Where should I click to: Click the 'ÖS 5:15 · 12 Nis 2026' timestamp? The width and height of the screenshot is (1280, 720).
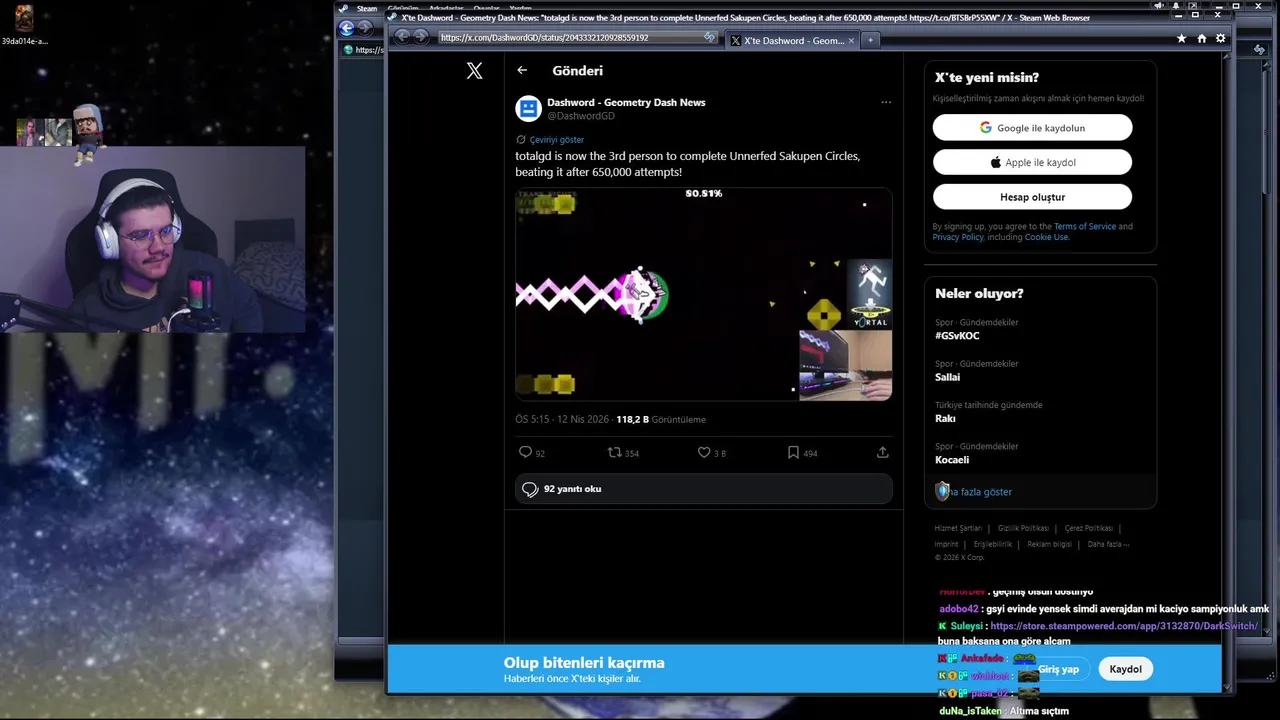tap(563, 420)
